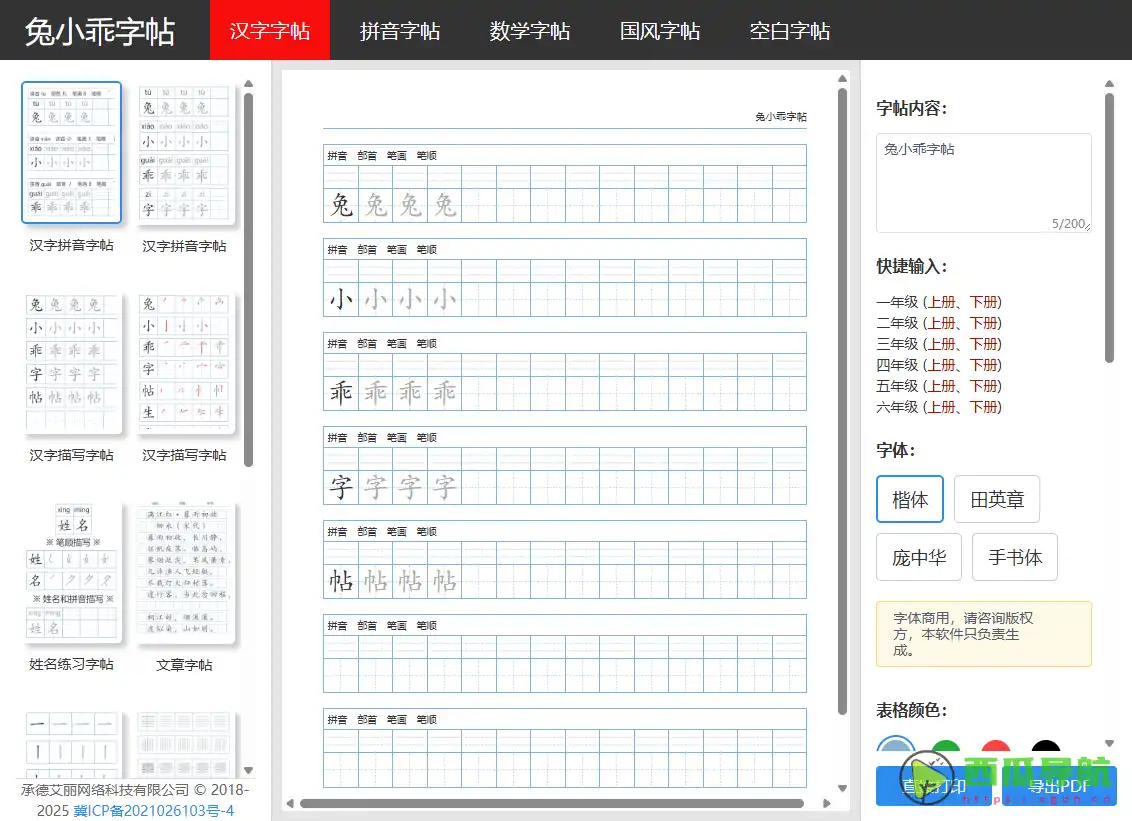This screenshot has height=821, width=1132.
Task: Select the 庞中华 font style
Action: pos(918,557)
